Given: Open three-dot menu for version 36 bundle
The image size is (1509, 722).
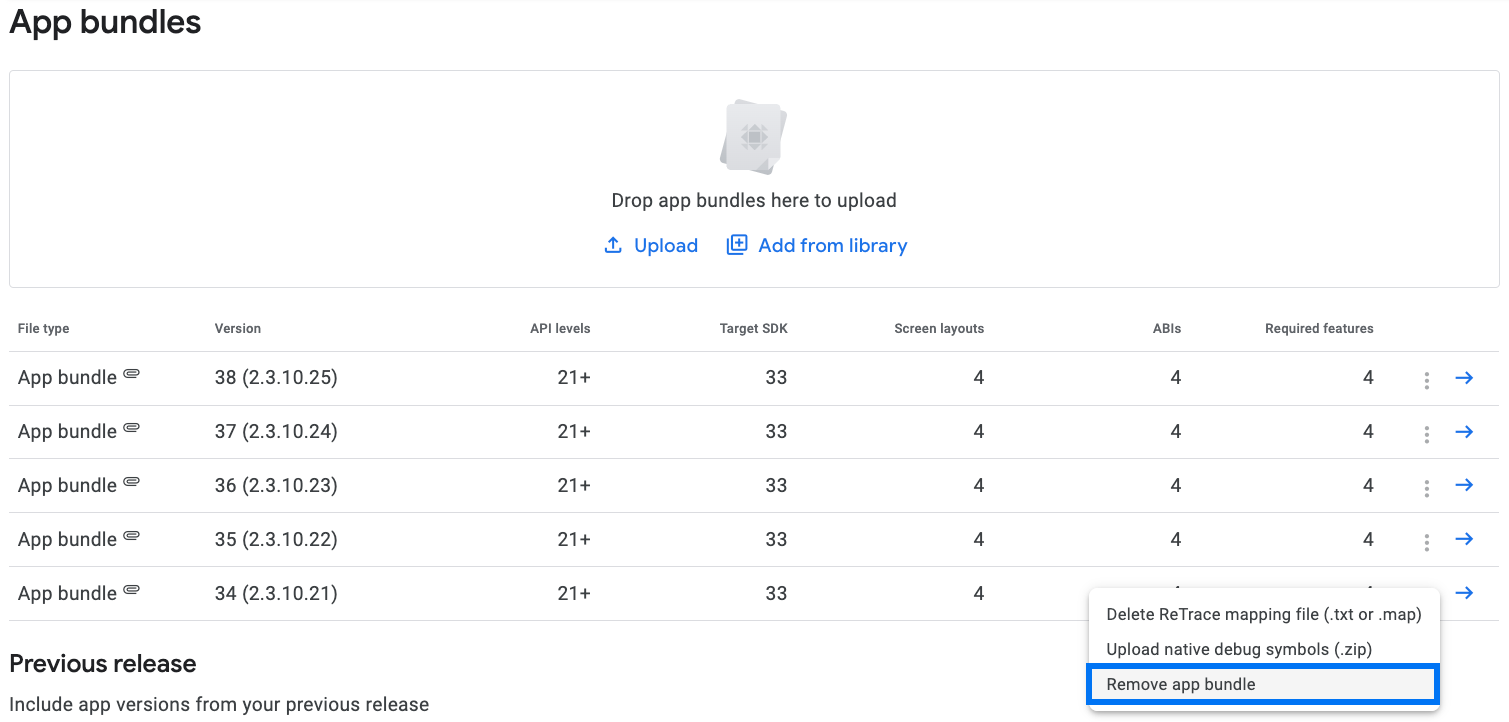Looking at the screenshot, I should tap(1427, 488).
